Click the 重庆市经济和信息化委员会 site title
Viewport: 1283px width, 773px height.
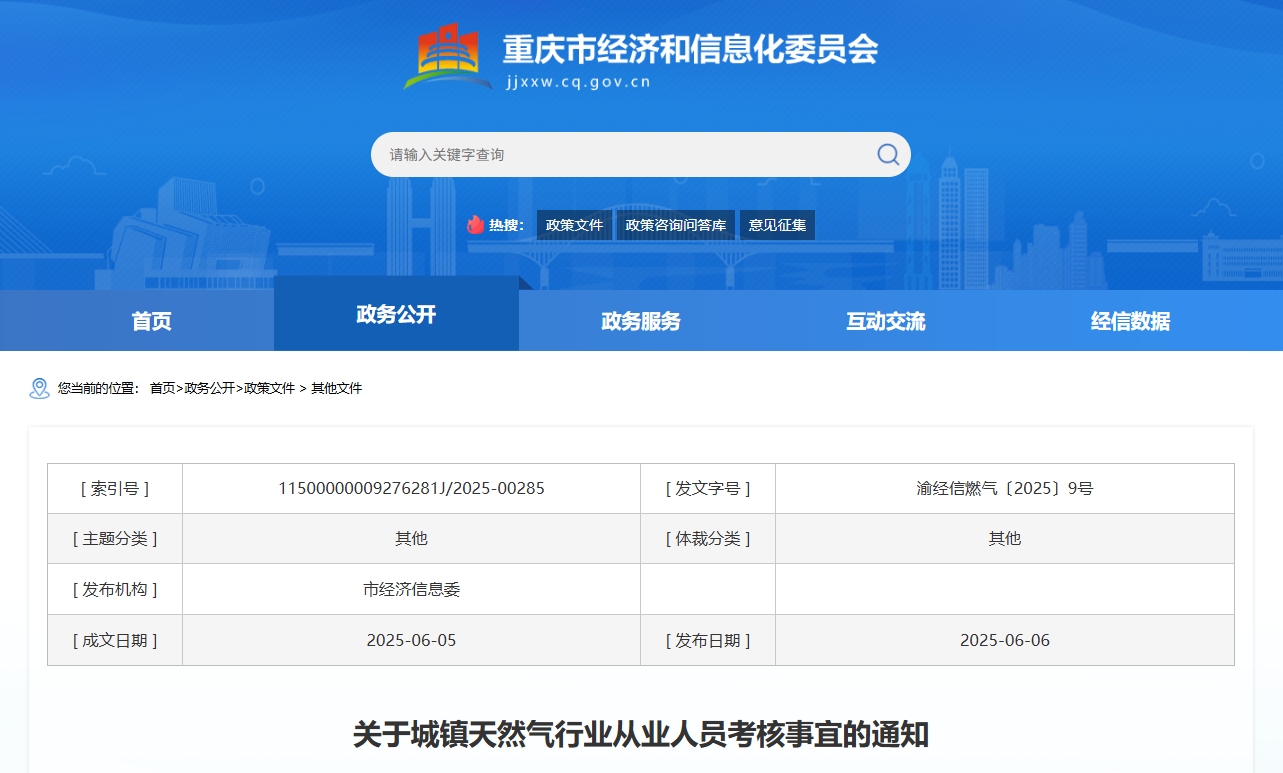pyautogui.click(x=689, y=49)
